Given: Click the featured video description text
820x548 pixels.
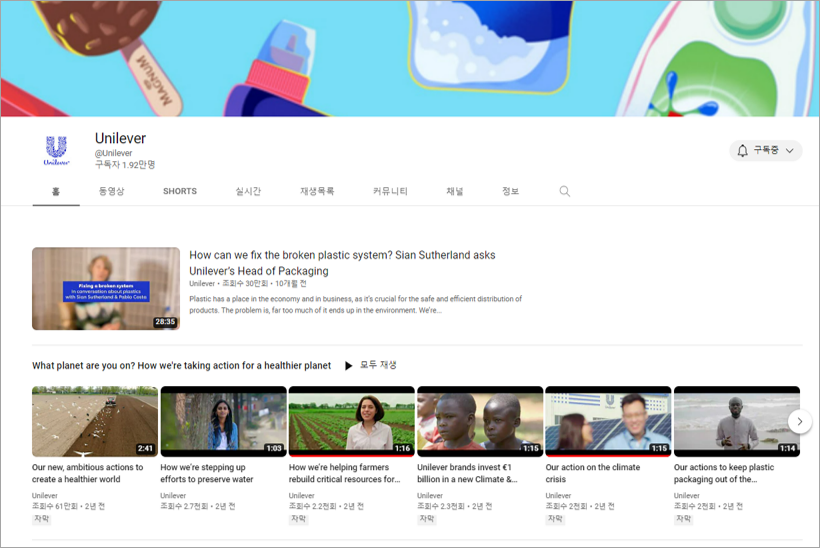Looking at the screenshot, I should (356, 304).
